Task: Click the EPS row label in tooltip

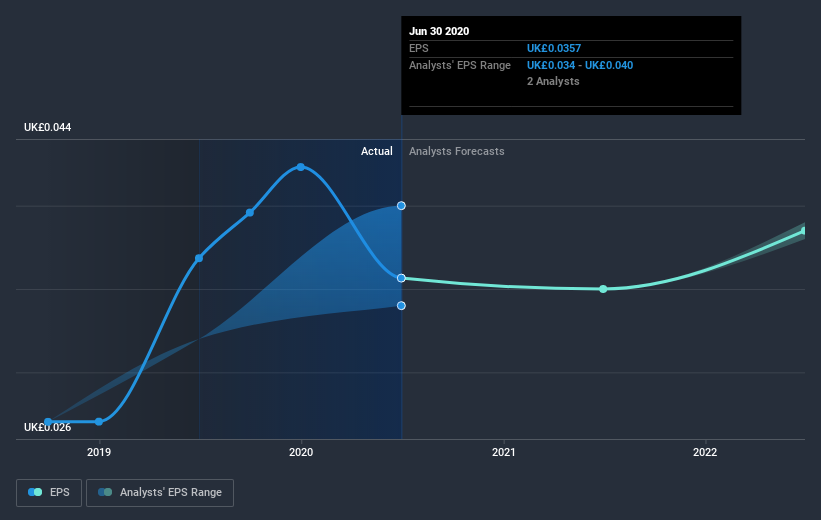Action: (419, 48)
